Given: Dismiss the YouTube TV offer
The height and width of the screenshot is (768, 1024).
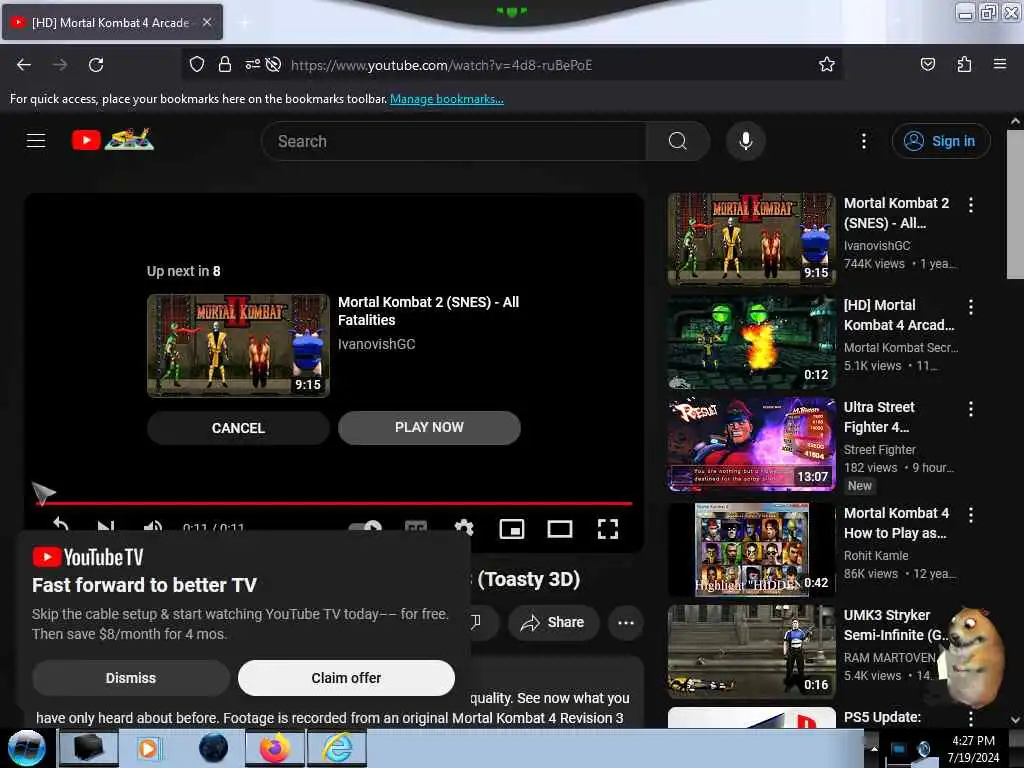Looking at the screenshot, I should [x=131, y=678].
